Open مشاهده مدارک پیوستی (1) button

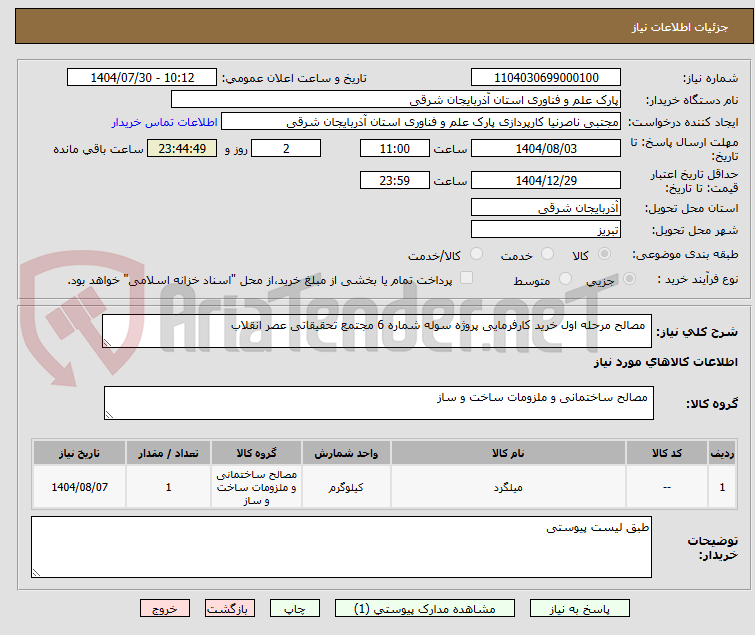coord(425,609)
